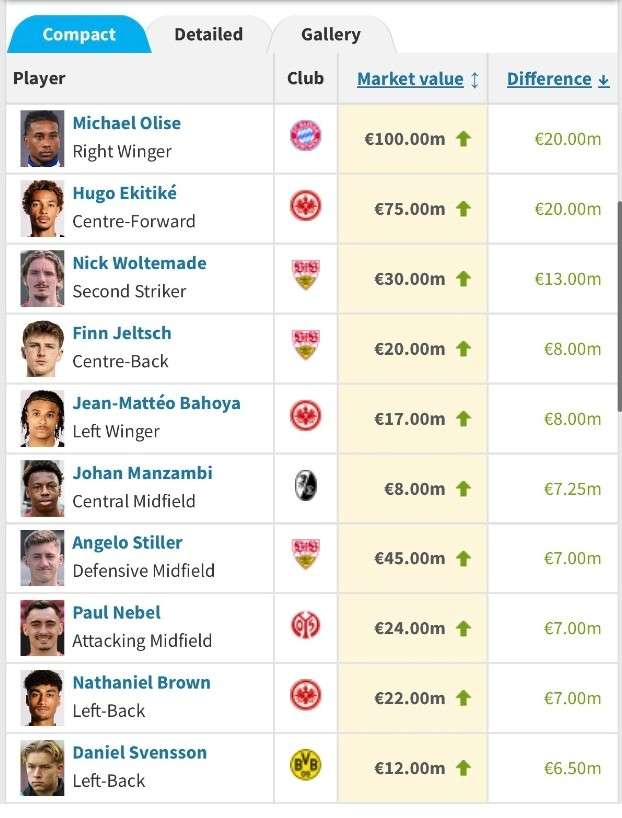Screen dimensions: 622x818
Task: Click green up arrow next to €100.00m
Action: [463, 139]
